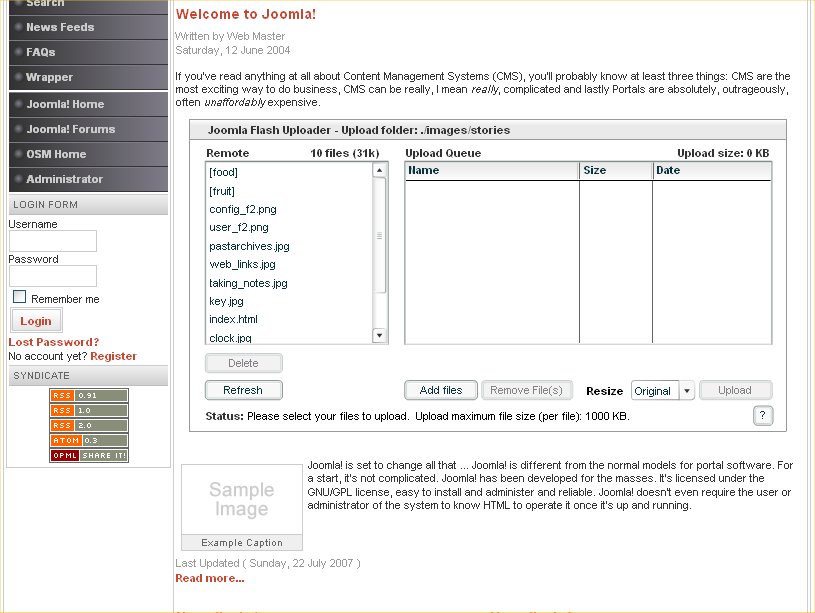Select the [fruit] folder in Remote list
The width and height of the screenshot is (815, 613).
point(288,191)
